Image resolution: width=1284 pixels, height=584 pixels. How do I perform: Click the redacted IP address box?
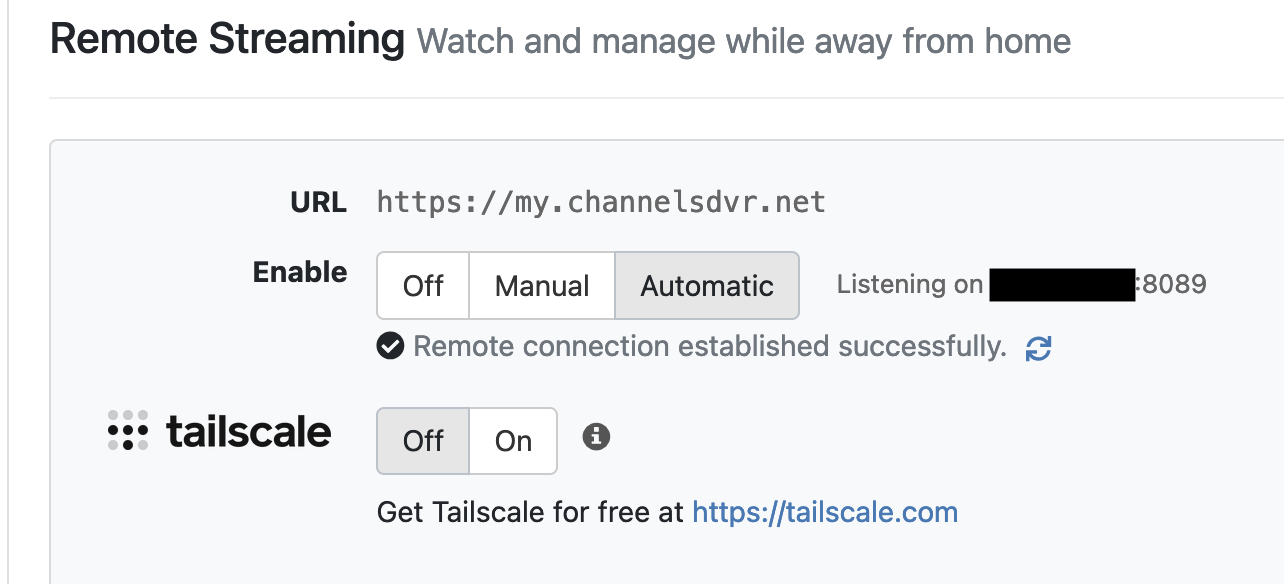[1062, 285]
